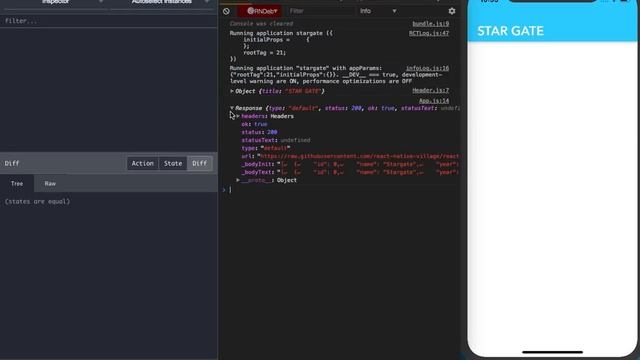Viewport: 640px width, 360px height.
Task: Focus the inspector filter... field
Action: (109, 21)
